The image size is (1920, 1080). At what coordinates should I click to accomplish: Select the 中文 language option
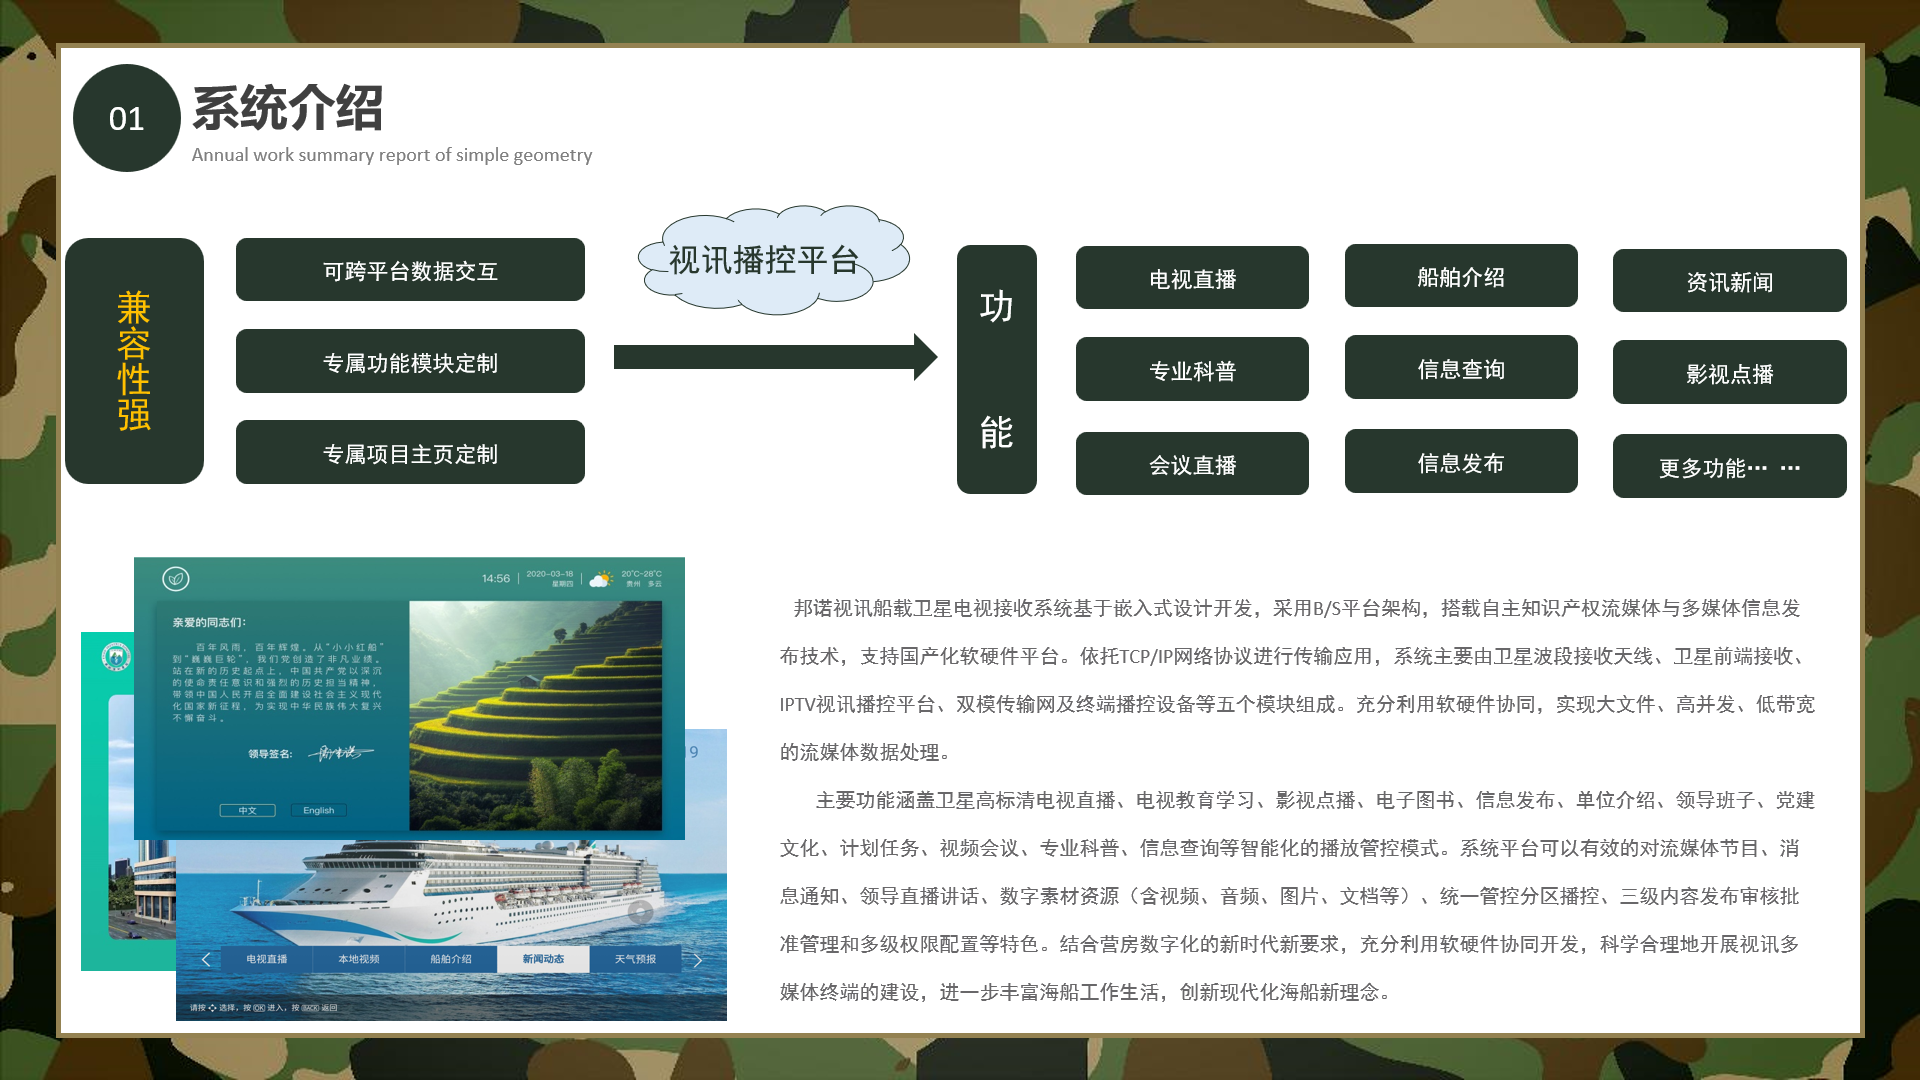click(247, 810)
